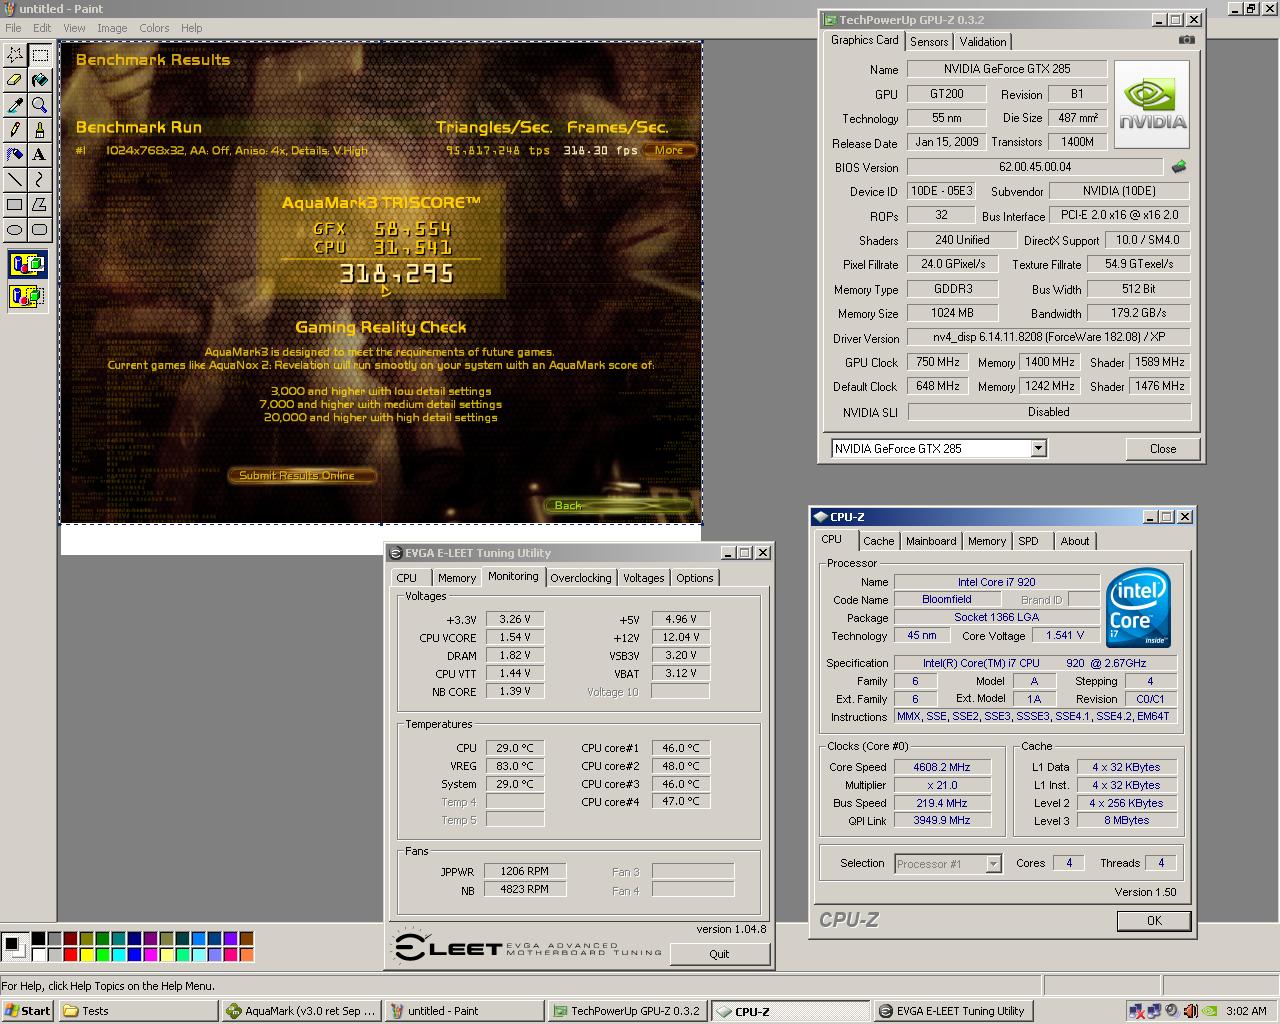
Task: Open the Memory tab in E-LEET
Action: pos(456,578)
